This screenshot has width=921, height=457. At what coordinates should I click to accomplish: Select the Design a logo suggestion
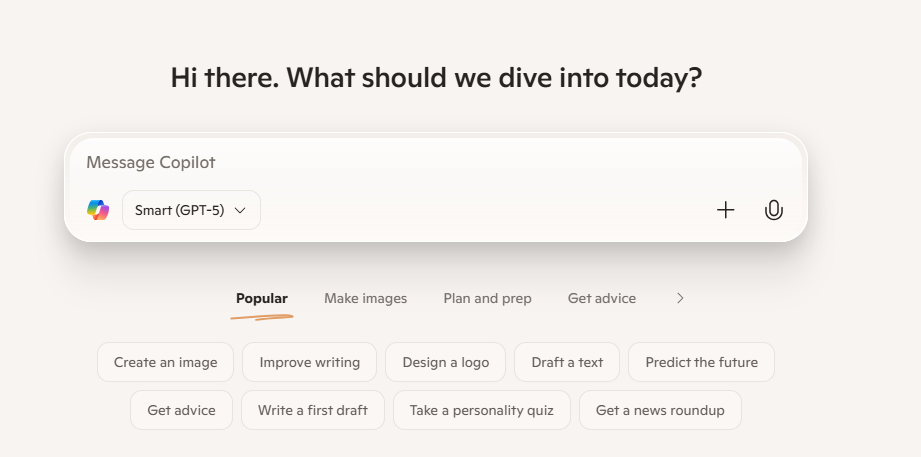[445, 362]
